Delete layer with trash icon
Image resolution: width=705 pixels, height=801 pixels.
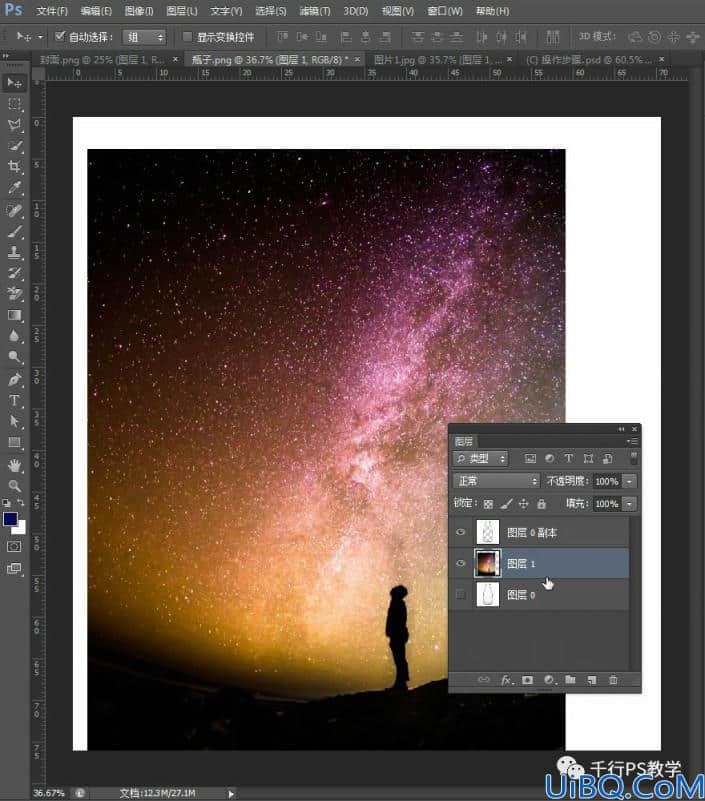(613, 680)
